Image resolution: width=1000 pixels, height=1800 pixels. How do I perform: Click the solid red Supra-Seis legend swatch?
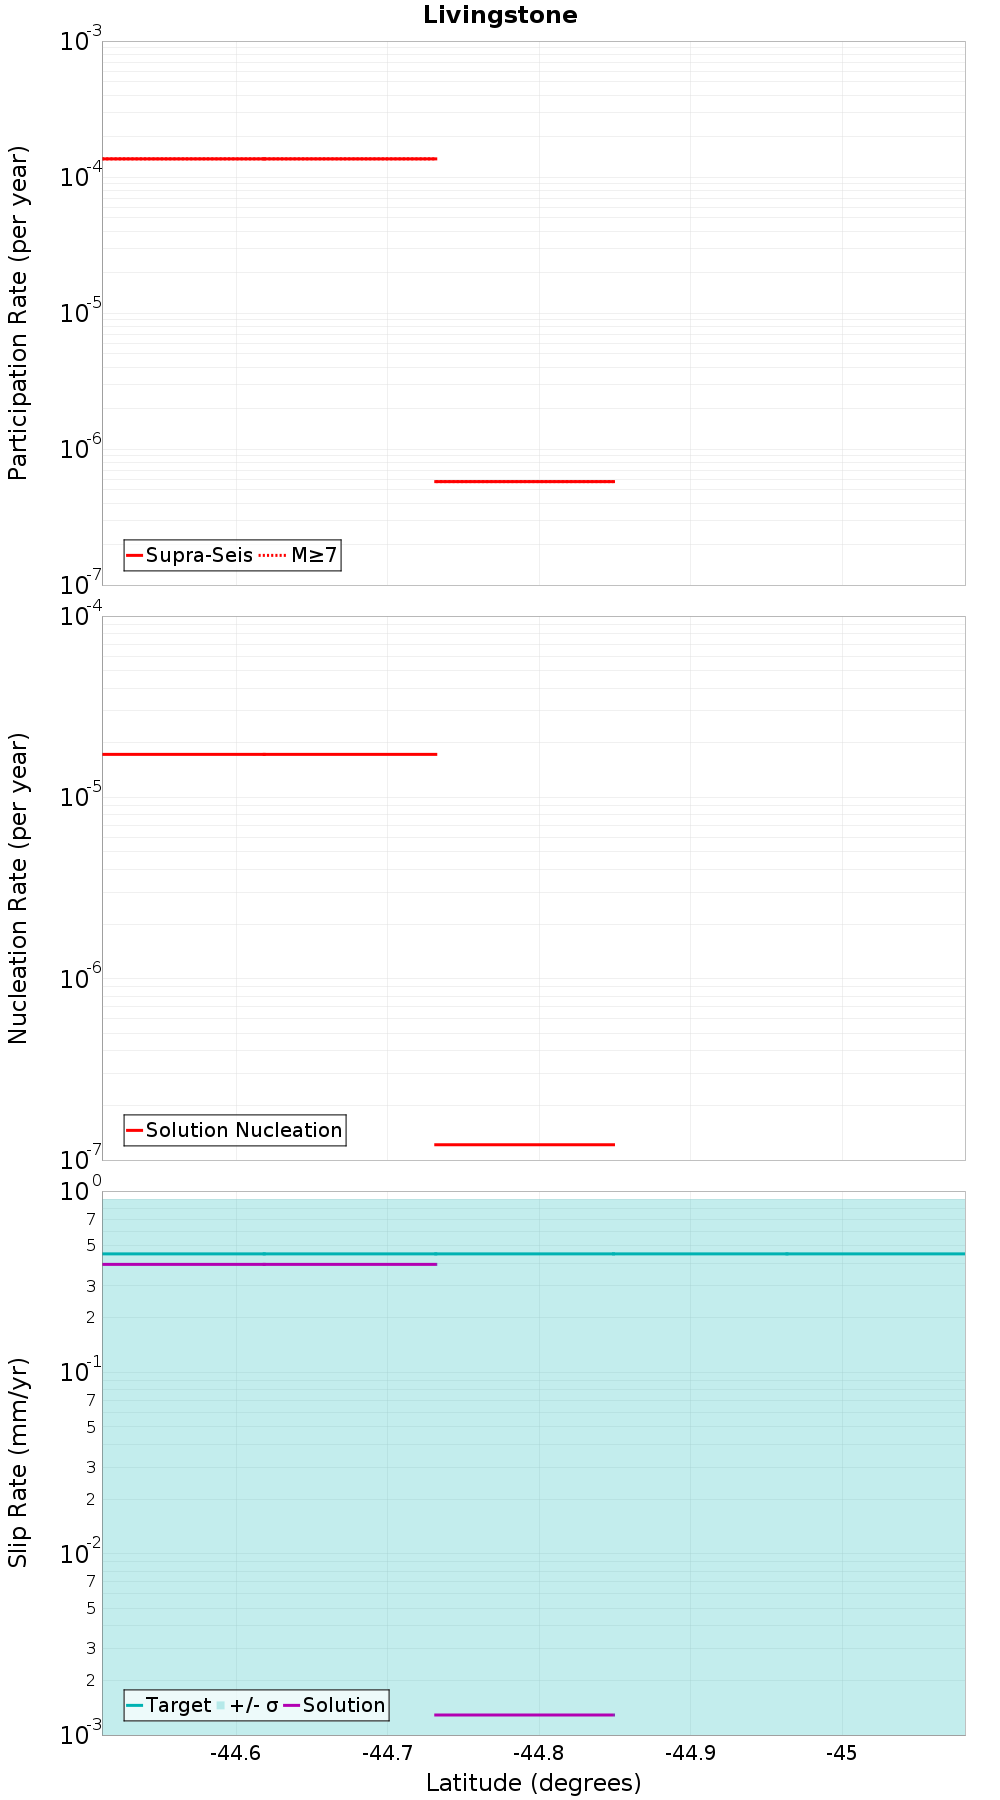pos(135,555)
